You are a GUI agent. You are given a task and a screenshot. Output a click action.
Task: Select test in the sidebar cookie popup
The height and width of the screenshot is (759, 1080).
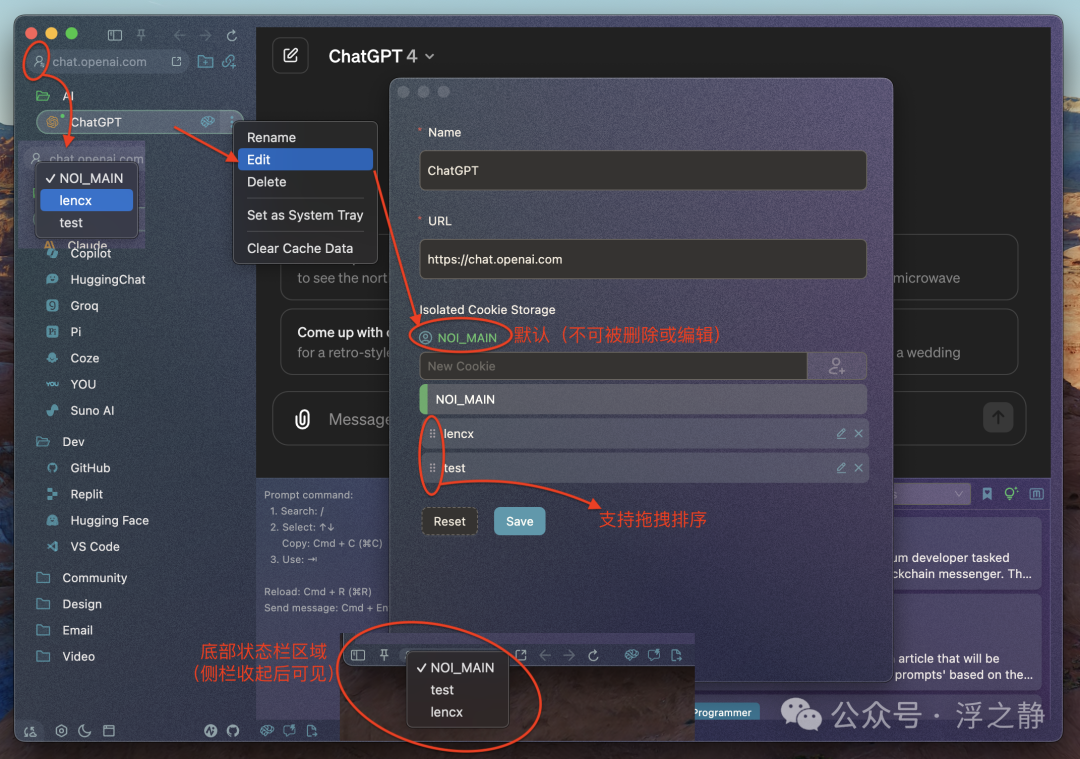point(87,222)
